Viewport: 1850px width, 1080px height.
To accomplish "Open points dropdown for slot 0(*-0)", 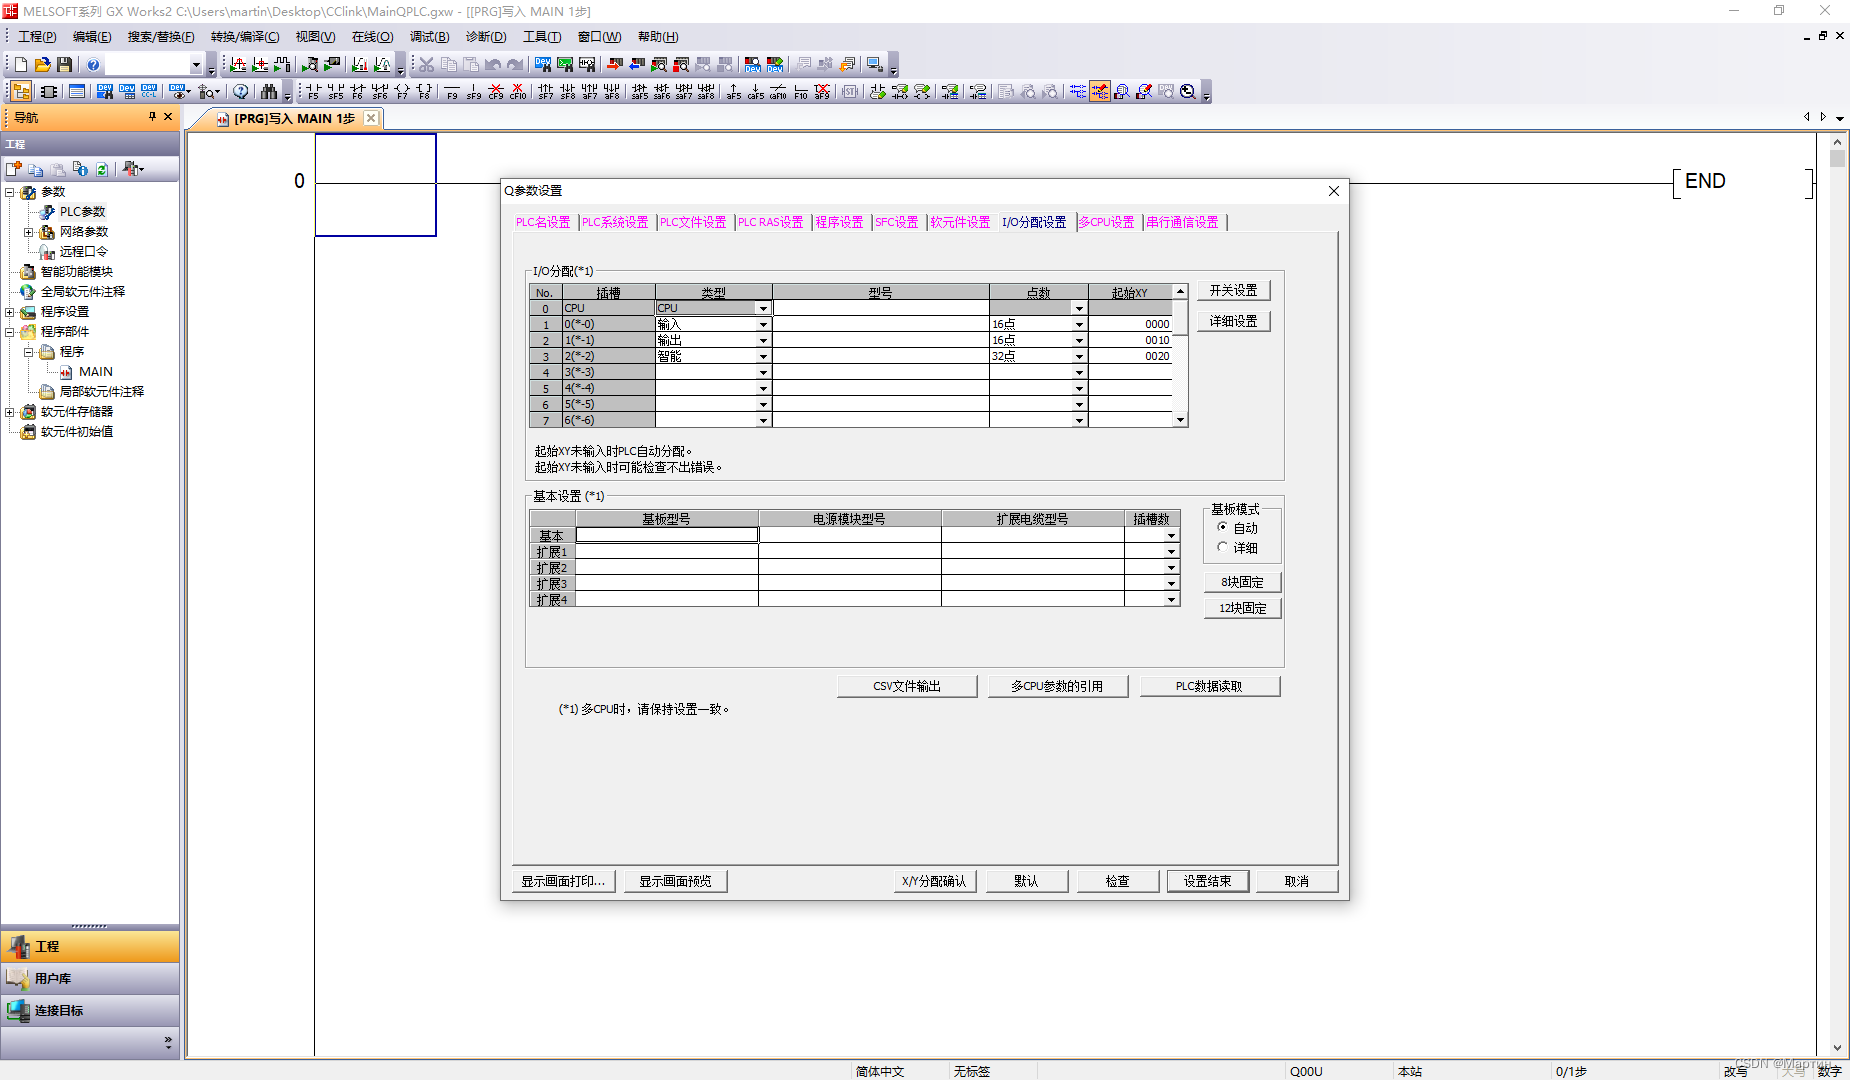I will click(x=1079, y=324).
